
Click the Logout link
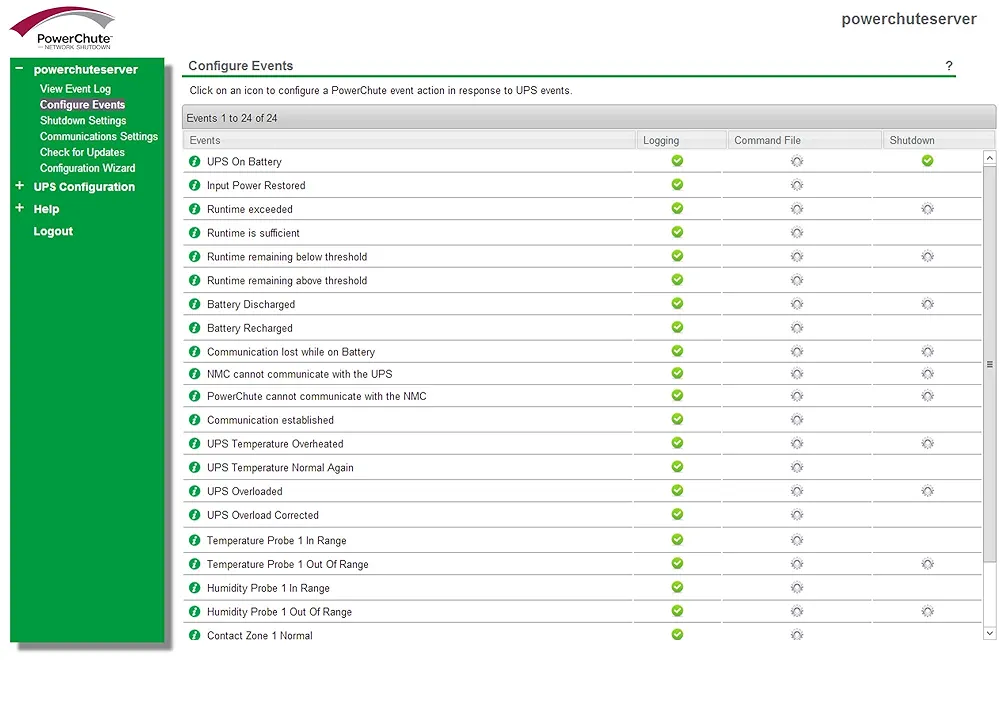click(x=53, y=231)
